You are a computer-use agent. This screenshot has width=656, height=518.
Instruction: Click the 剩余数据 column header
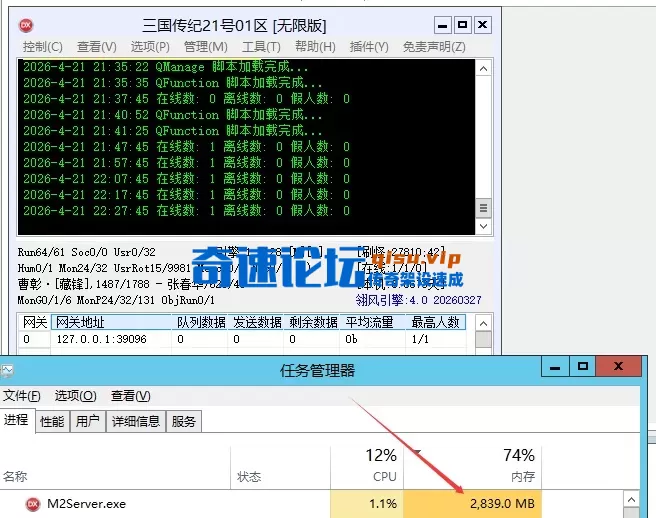(x=312, y=322)
